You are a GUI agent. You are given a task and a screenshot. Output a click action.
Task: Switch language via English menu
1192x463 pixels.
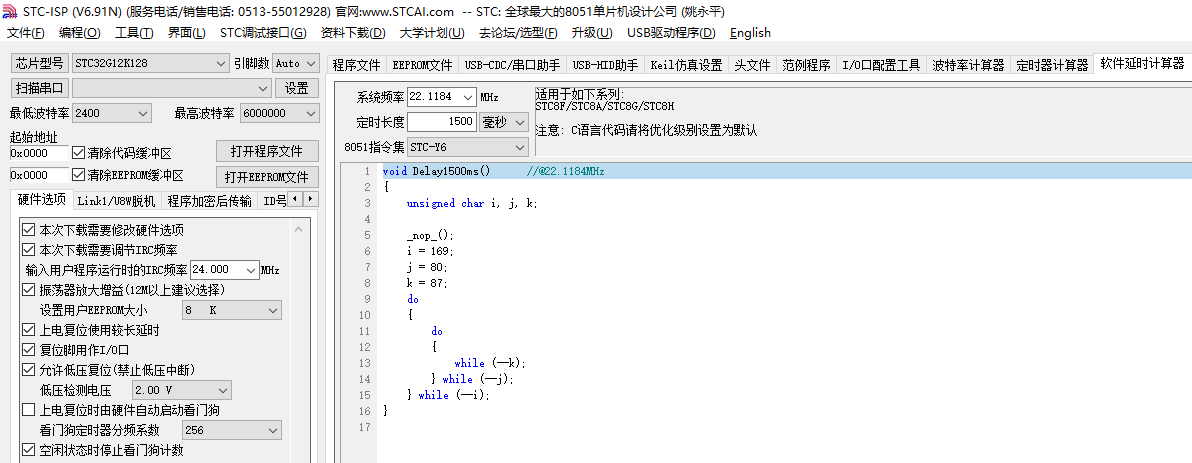750,33
